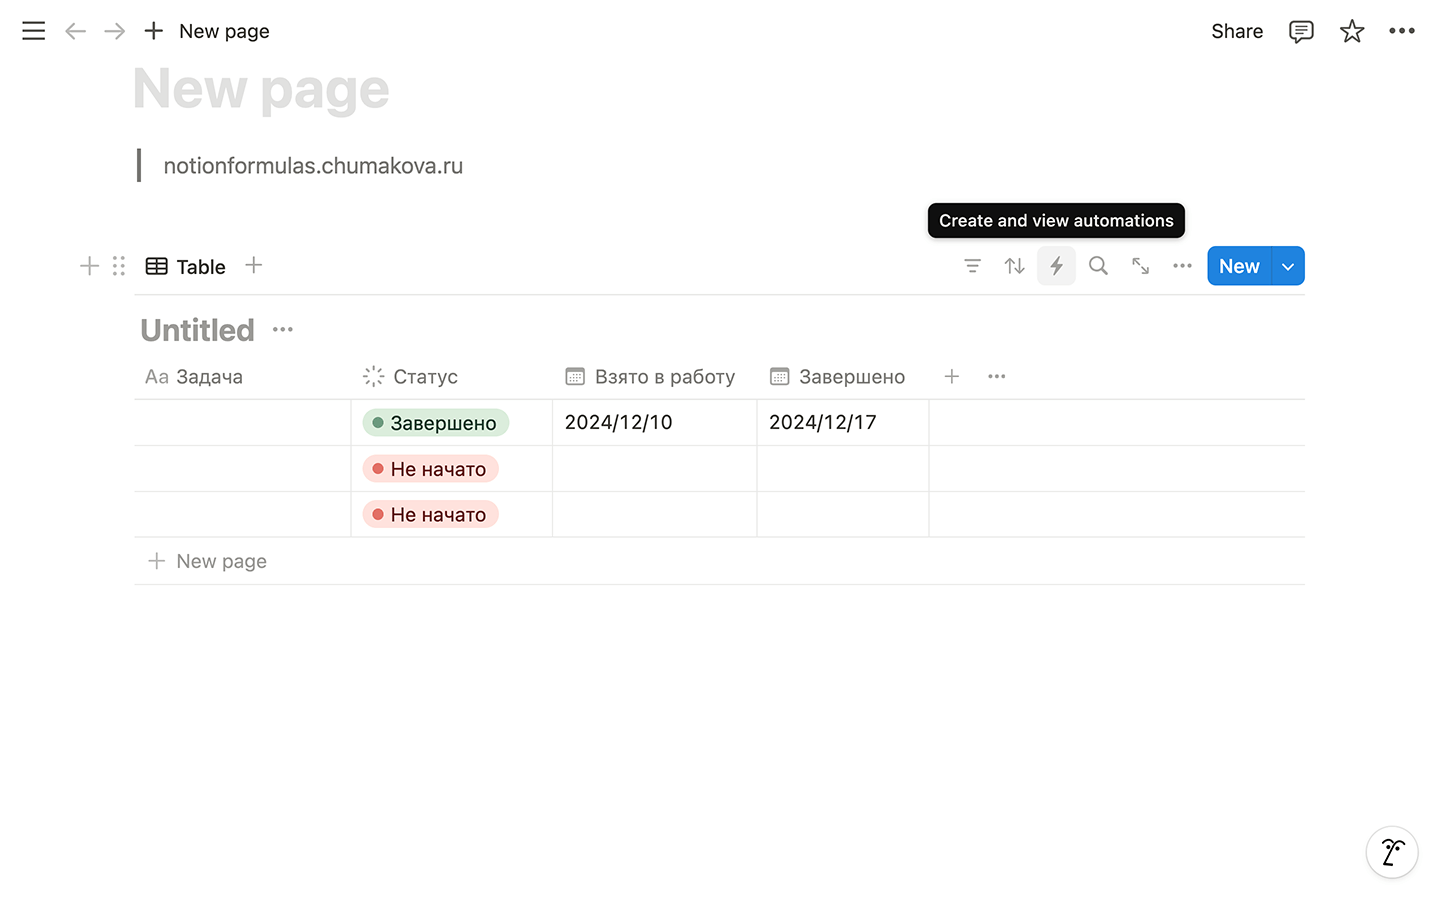Open the New page breadcrumb title
The width and height of the screenshot is (1440, 900).
click(x=224, y=31)
